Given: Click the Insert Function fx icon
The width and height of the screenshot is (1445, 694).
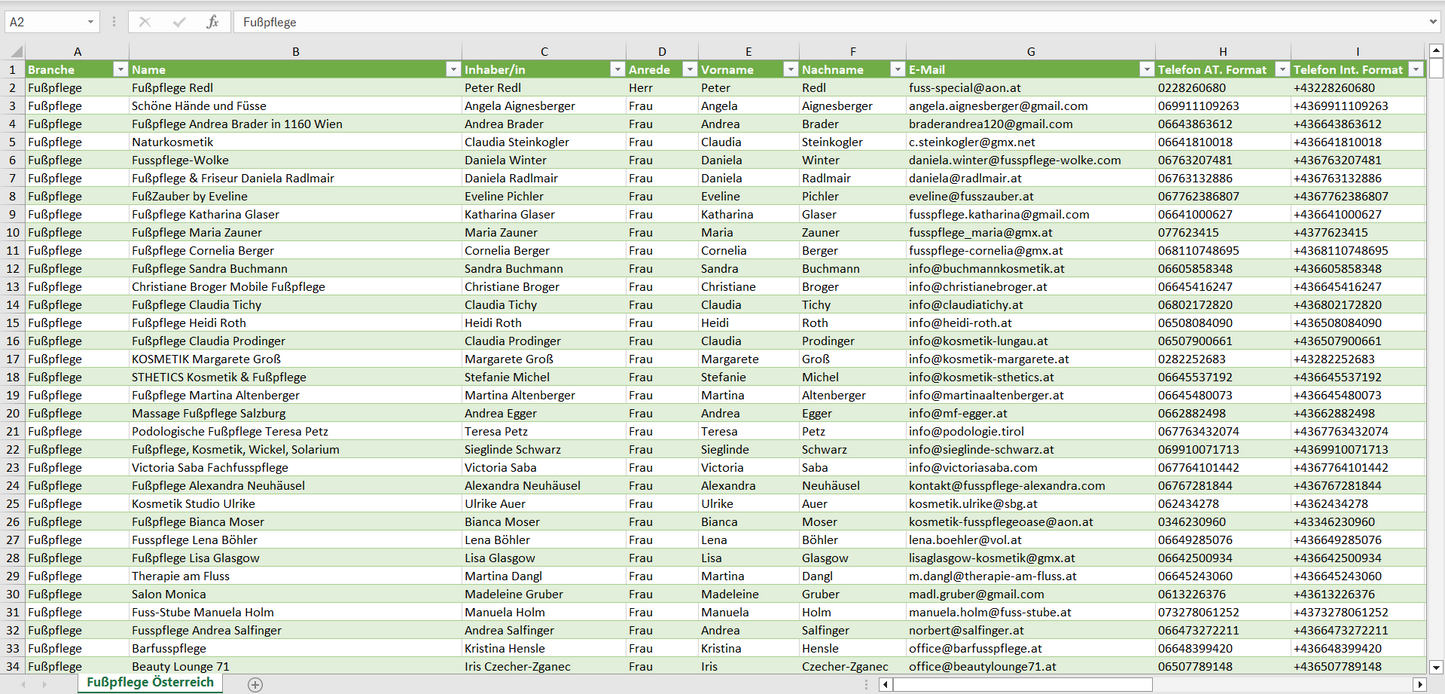Looking at the screenshot, I should pos(212,22).
